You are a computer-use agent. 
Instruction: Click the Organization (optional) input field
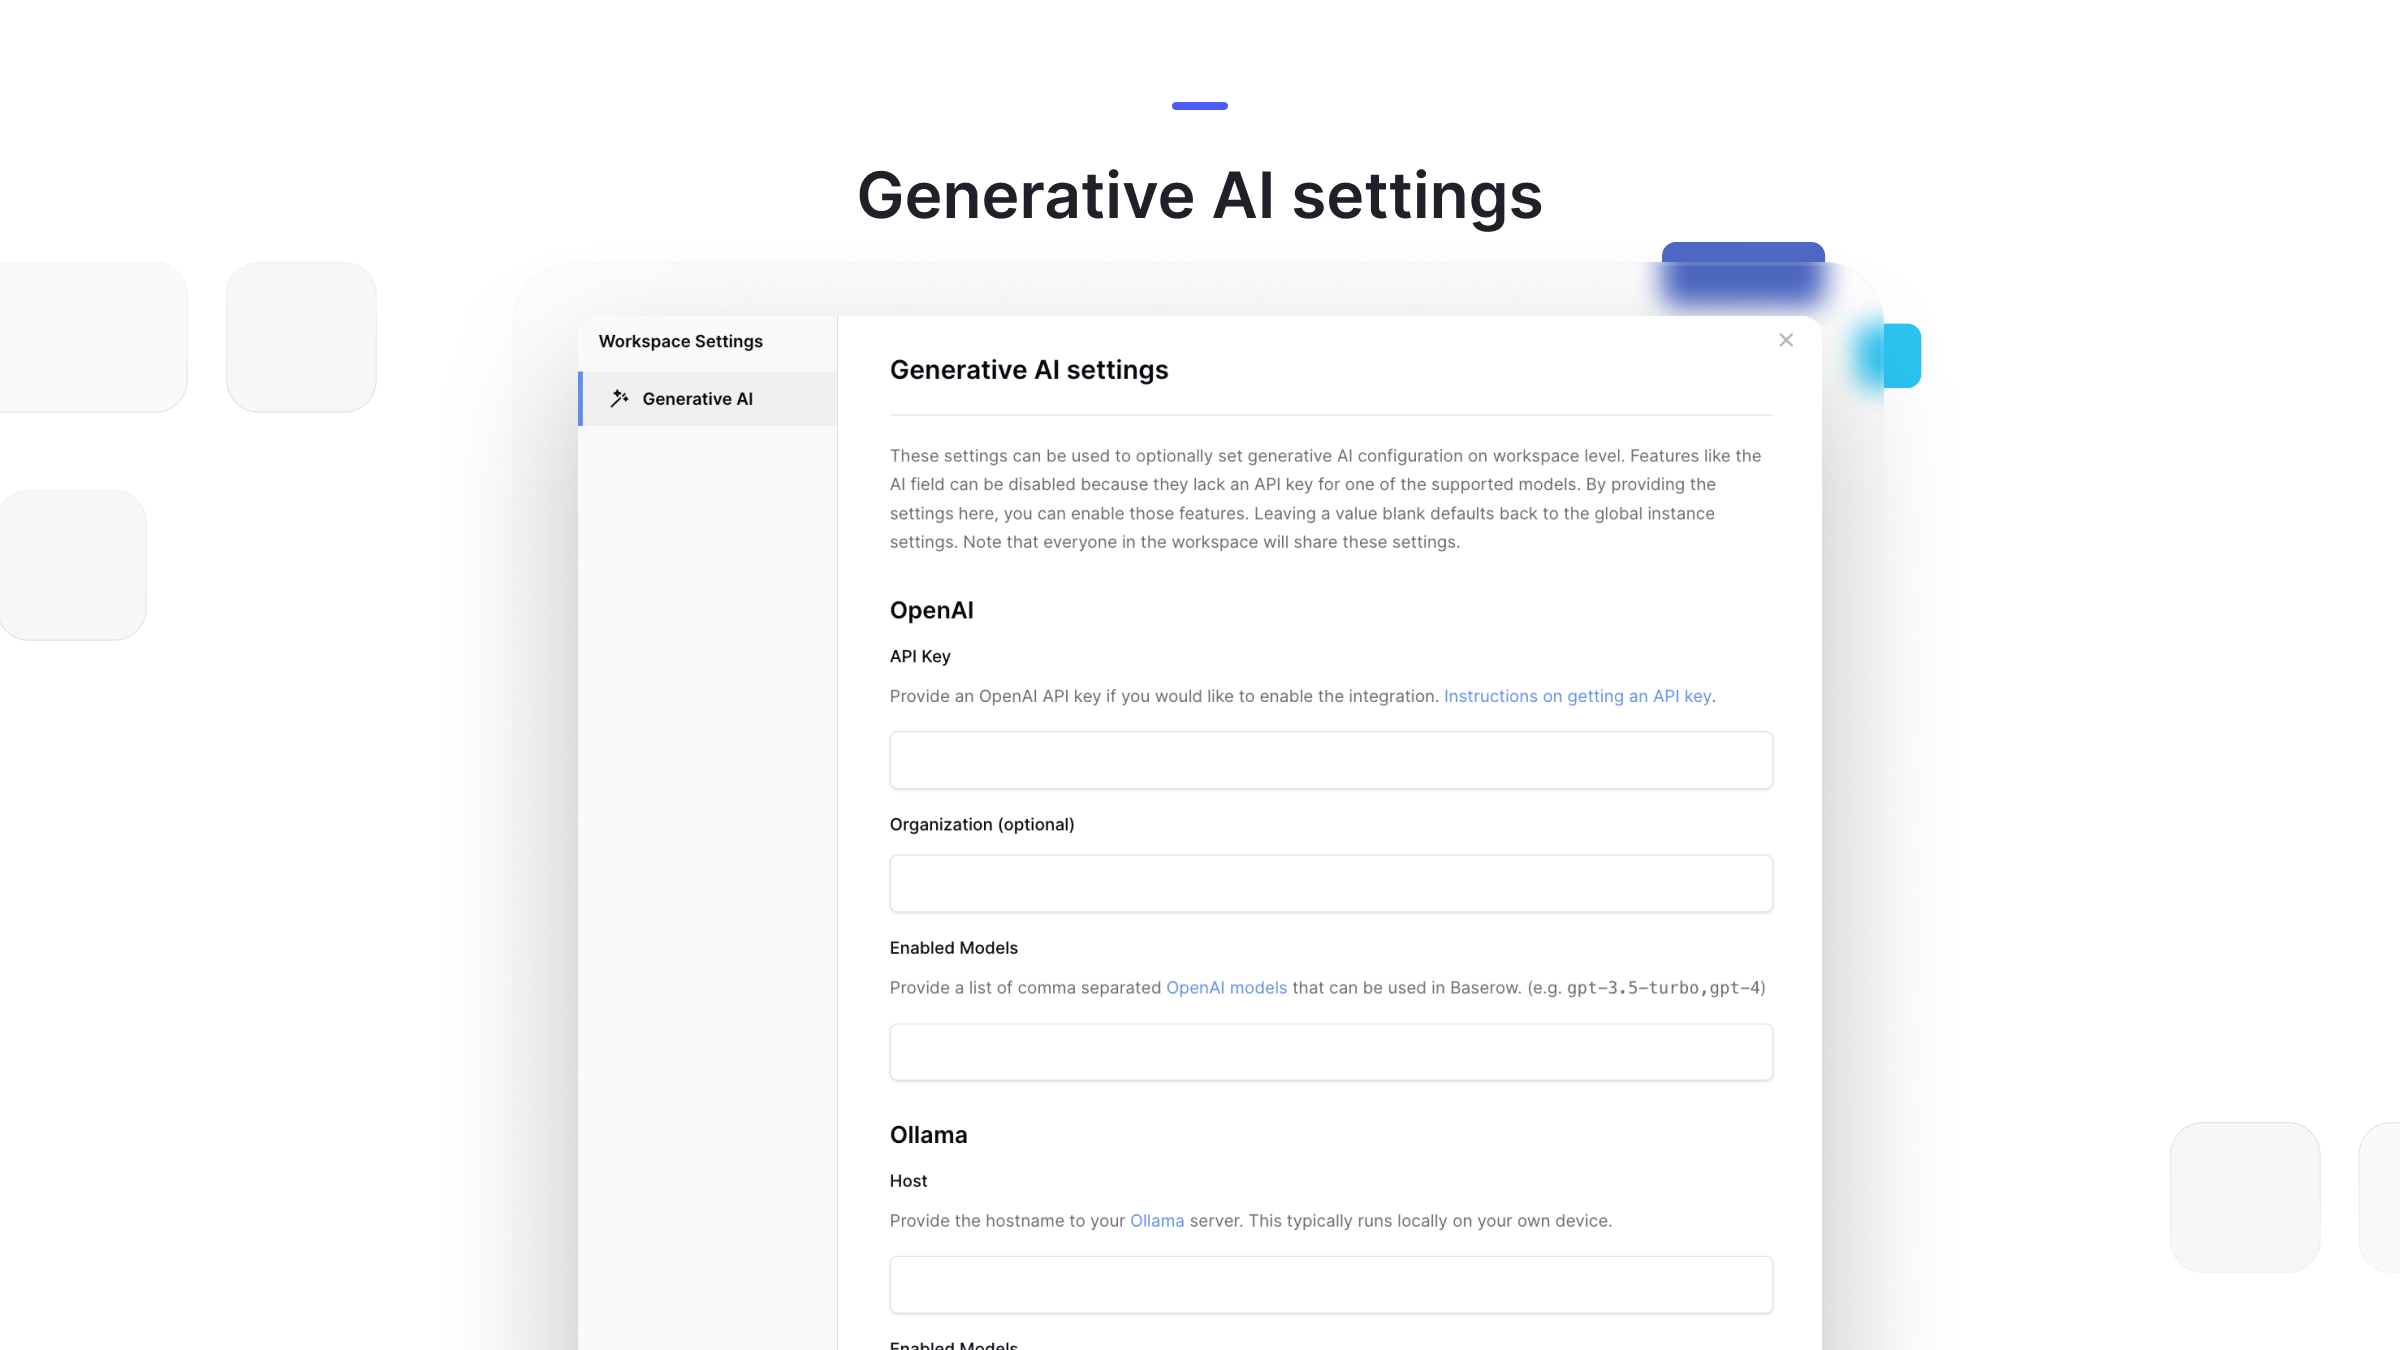[1330, 883]
